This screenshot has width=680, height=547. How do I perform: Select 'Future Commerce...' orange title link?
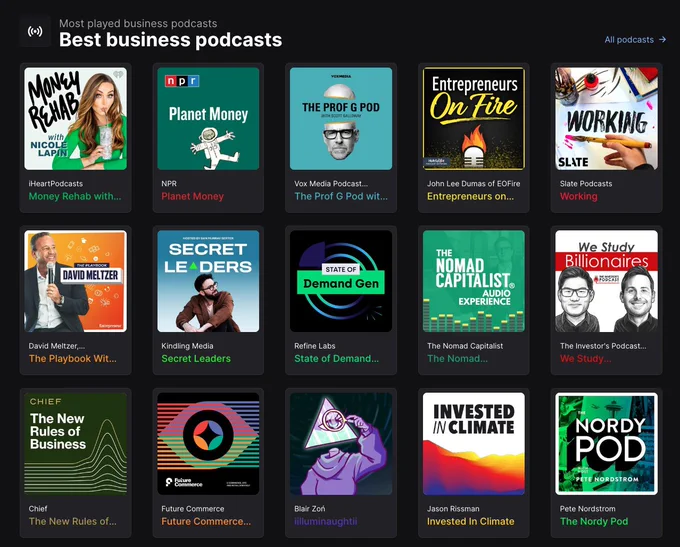coord(206,521)
